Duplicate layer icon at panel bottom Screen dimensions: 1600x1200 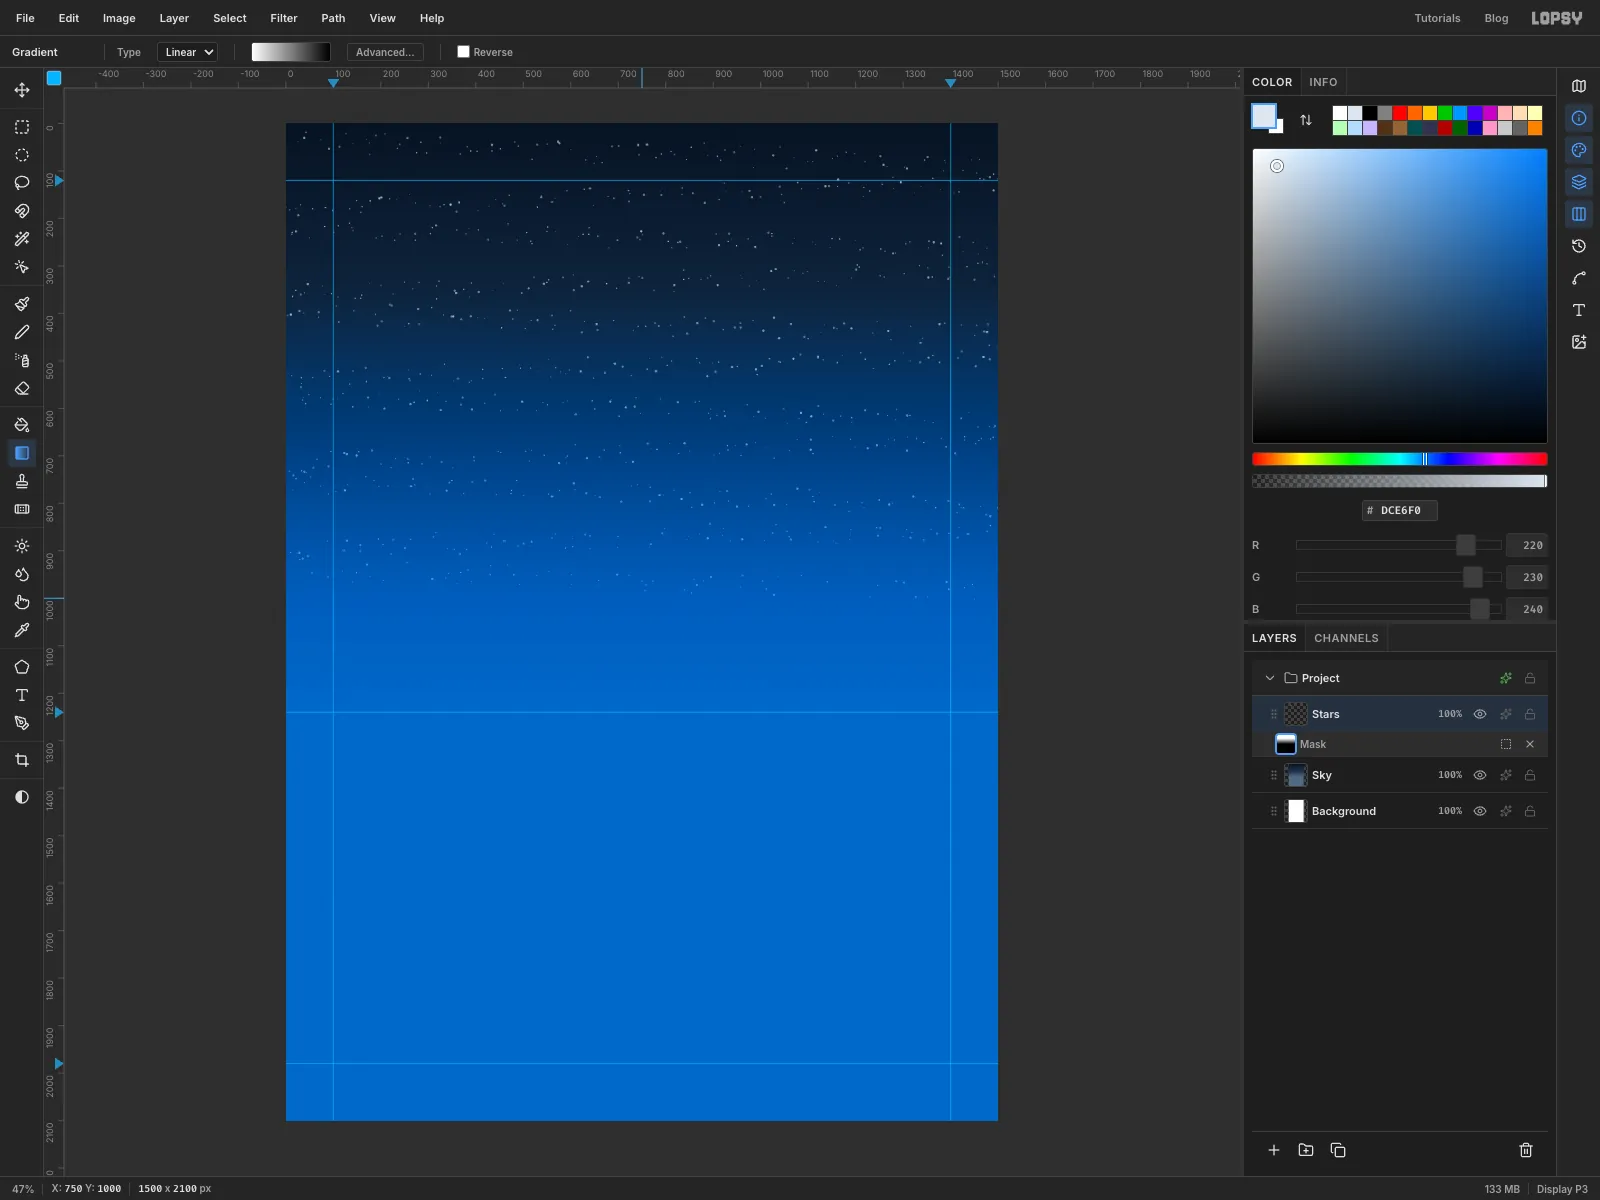(x=1338, y=1150)
